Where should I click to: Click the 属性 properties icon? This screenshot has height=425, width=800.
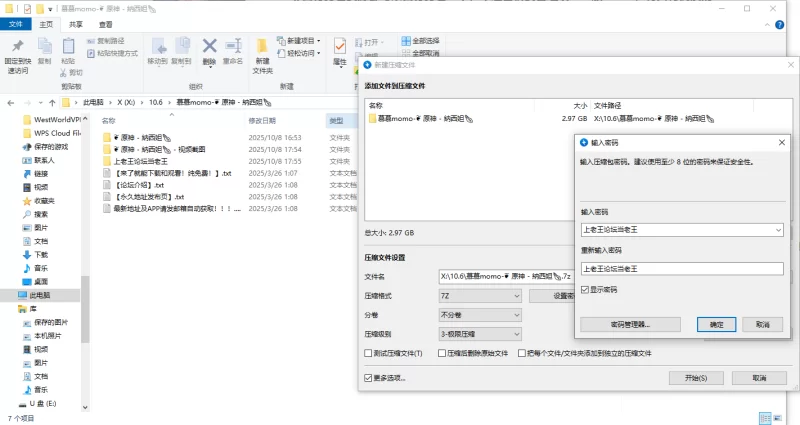click(x=340, y=47)
